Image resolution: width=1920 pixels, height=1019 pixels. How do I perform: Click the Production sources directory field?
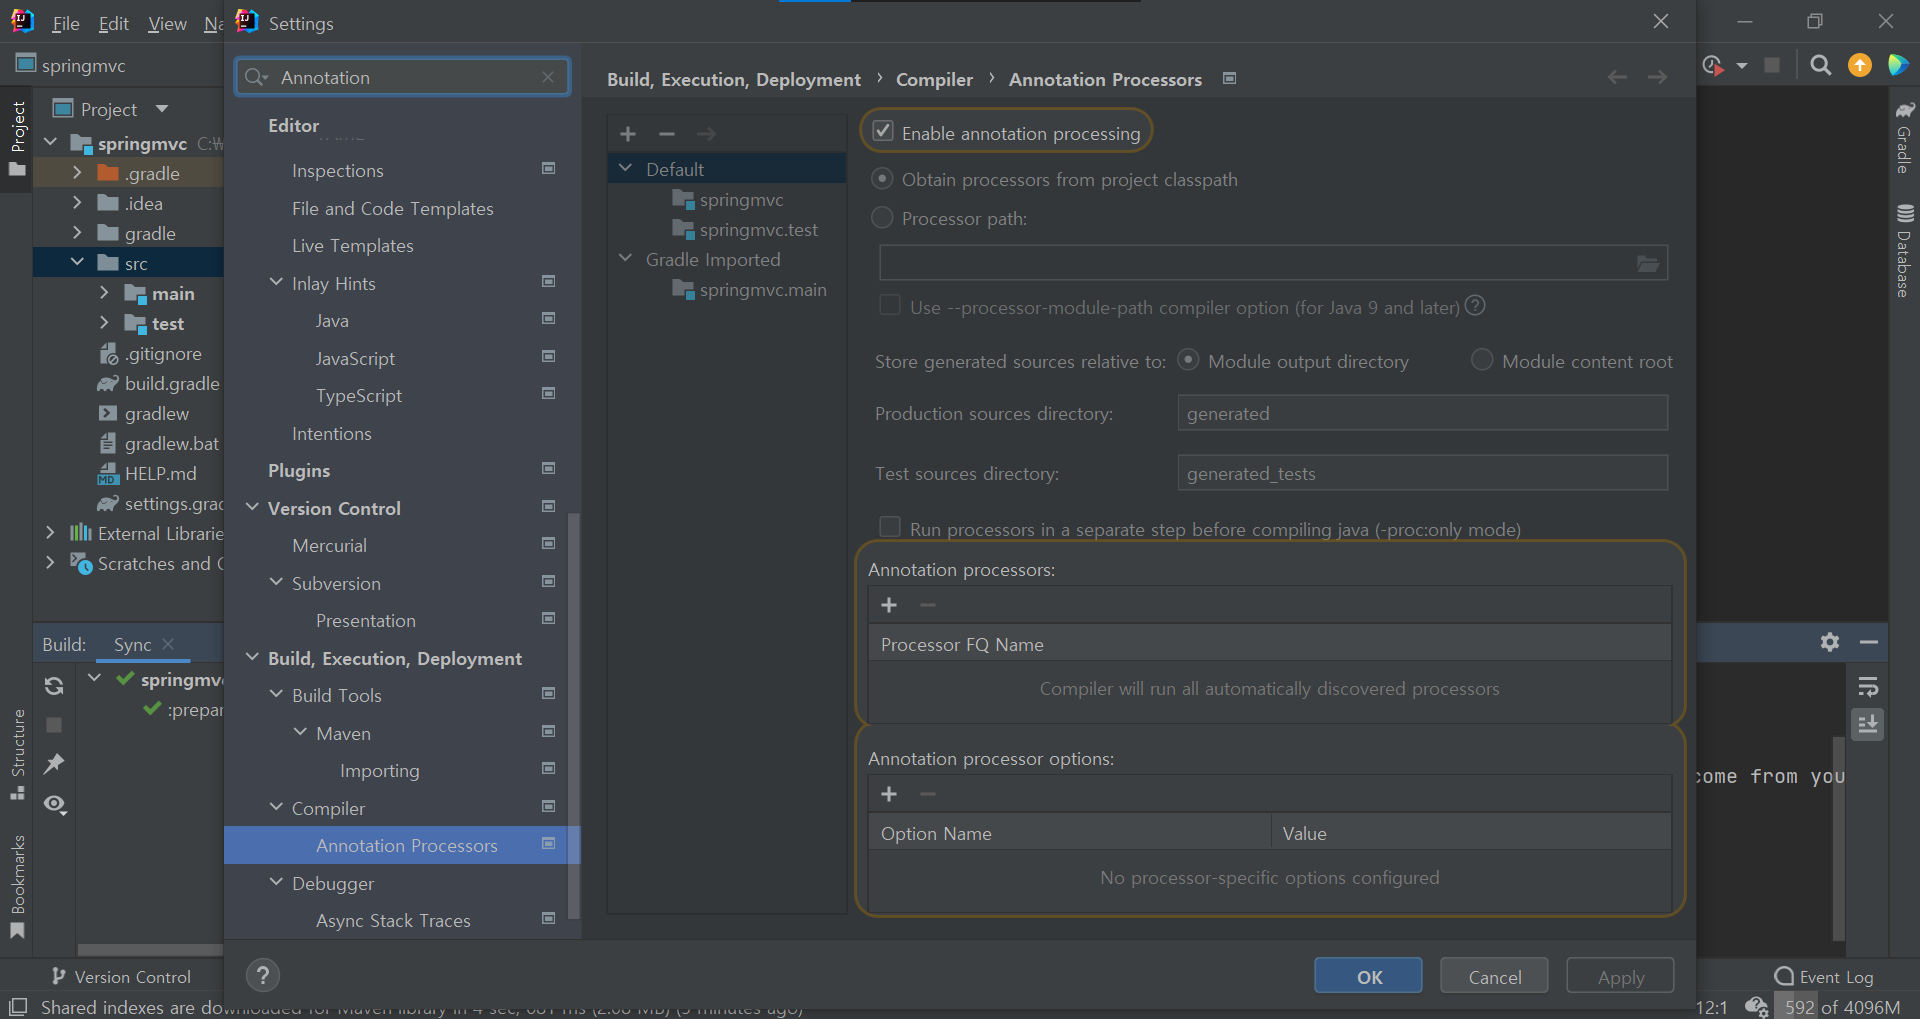pyautogui.click(x=1423, y=413)
